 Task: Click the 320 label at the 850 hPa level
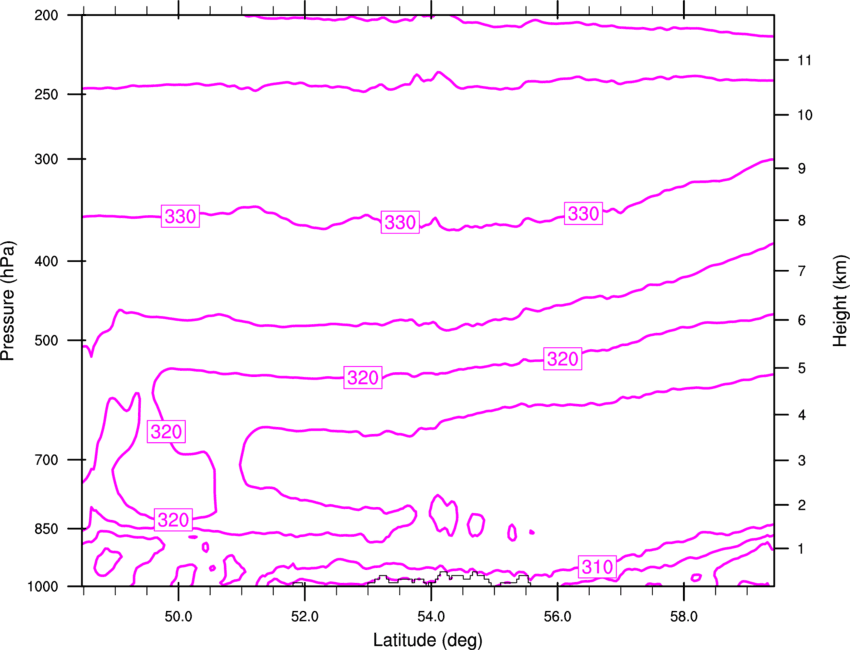click(x=173, y=520)
